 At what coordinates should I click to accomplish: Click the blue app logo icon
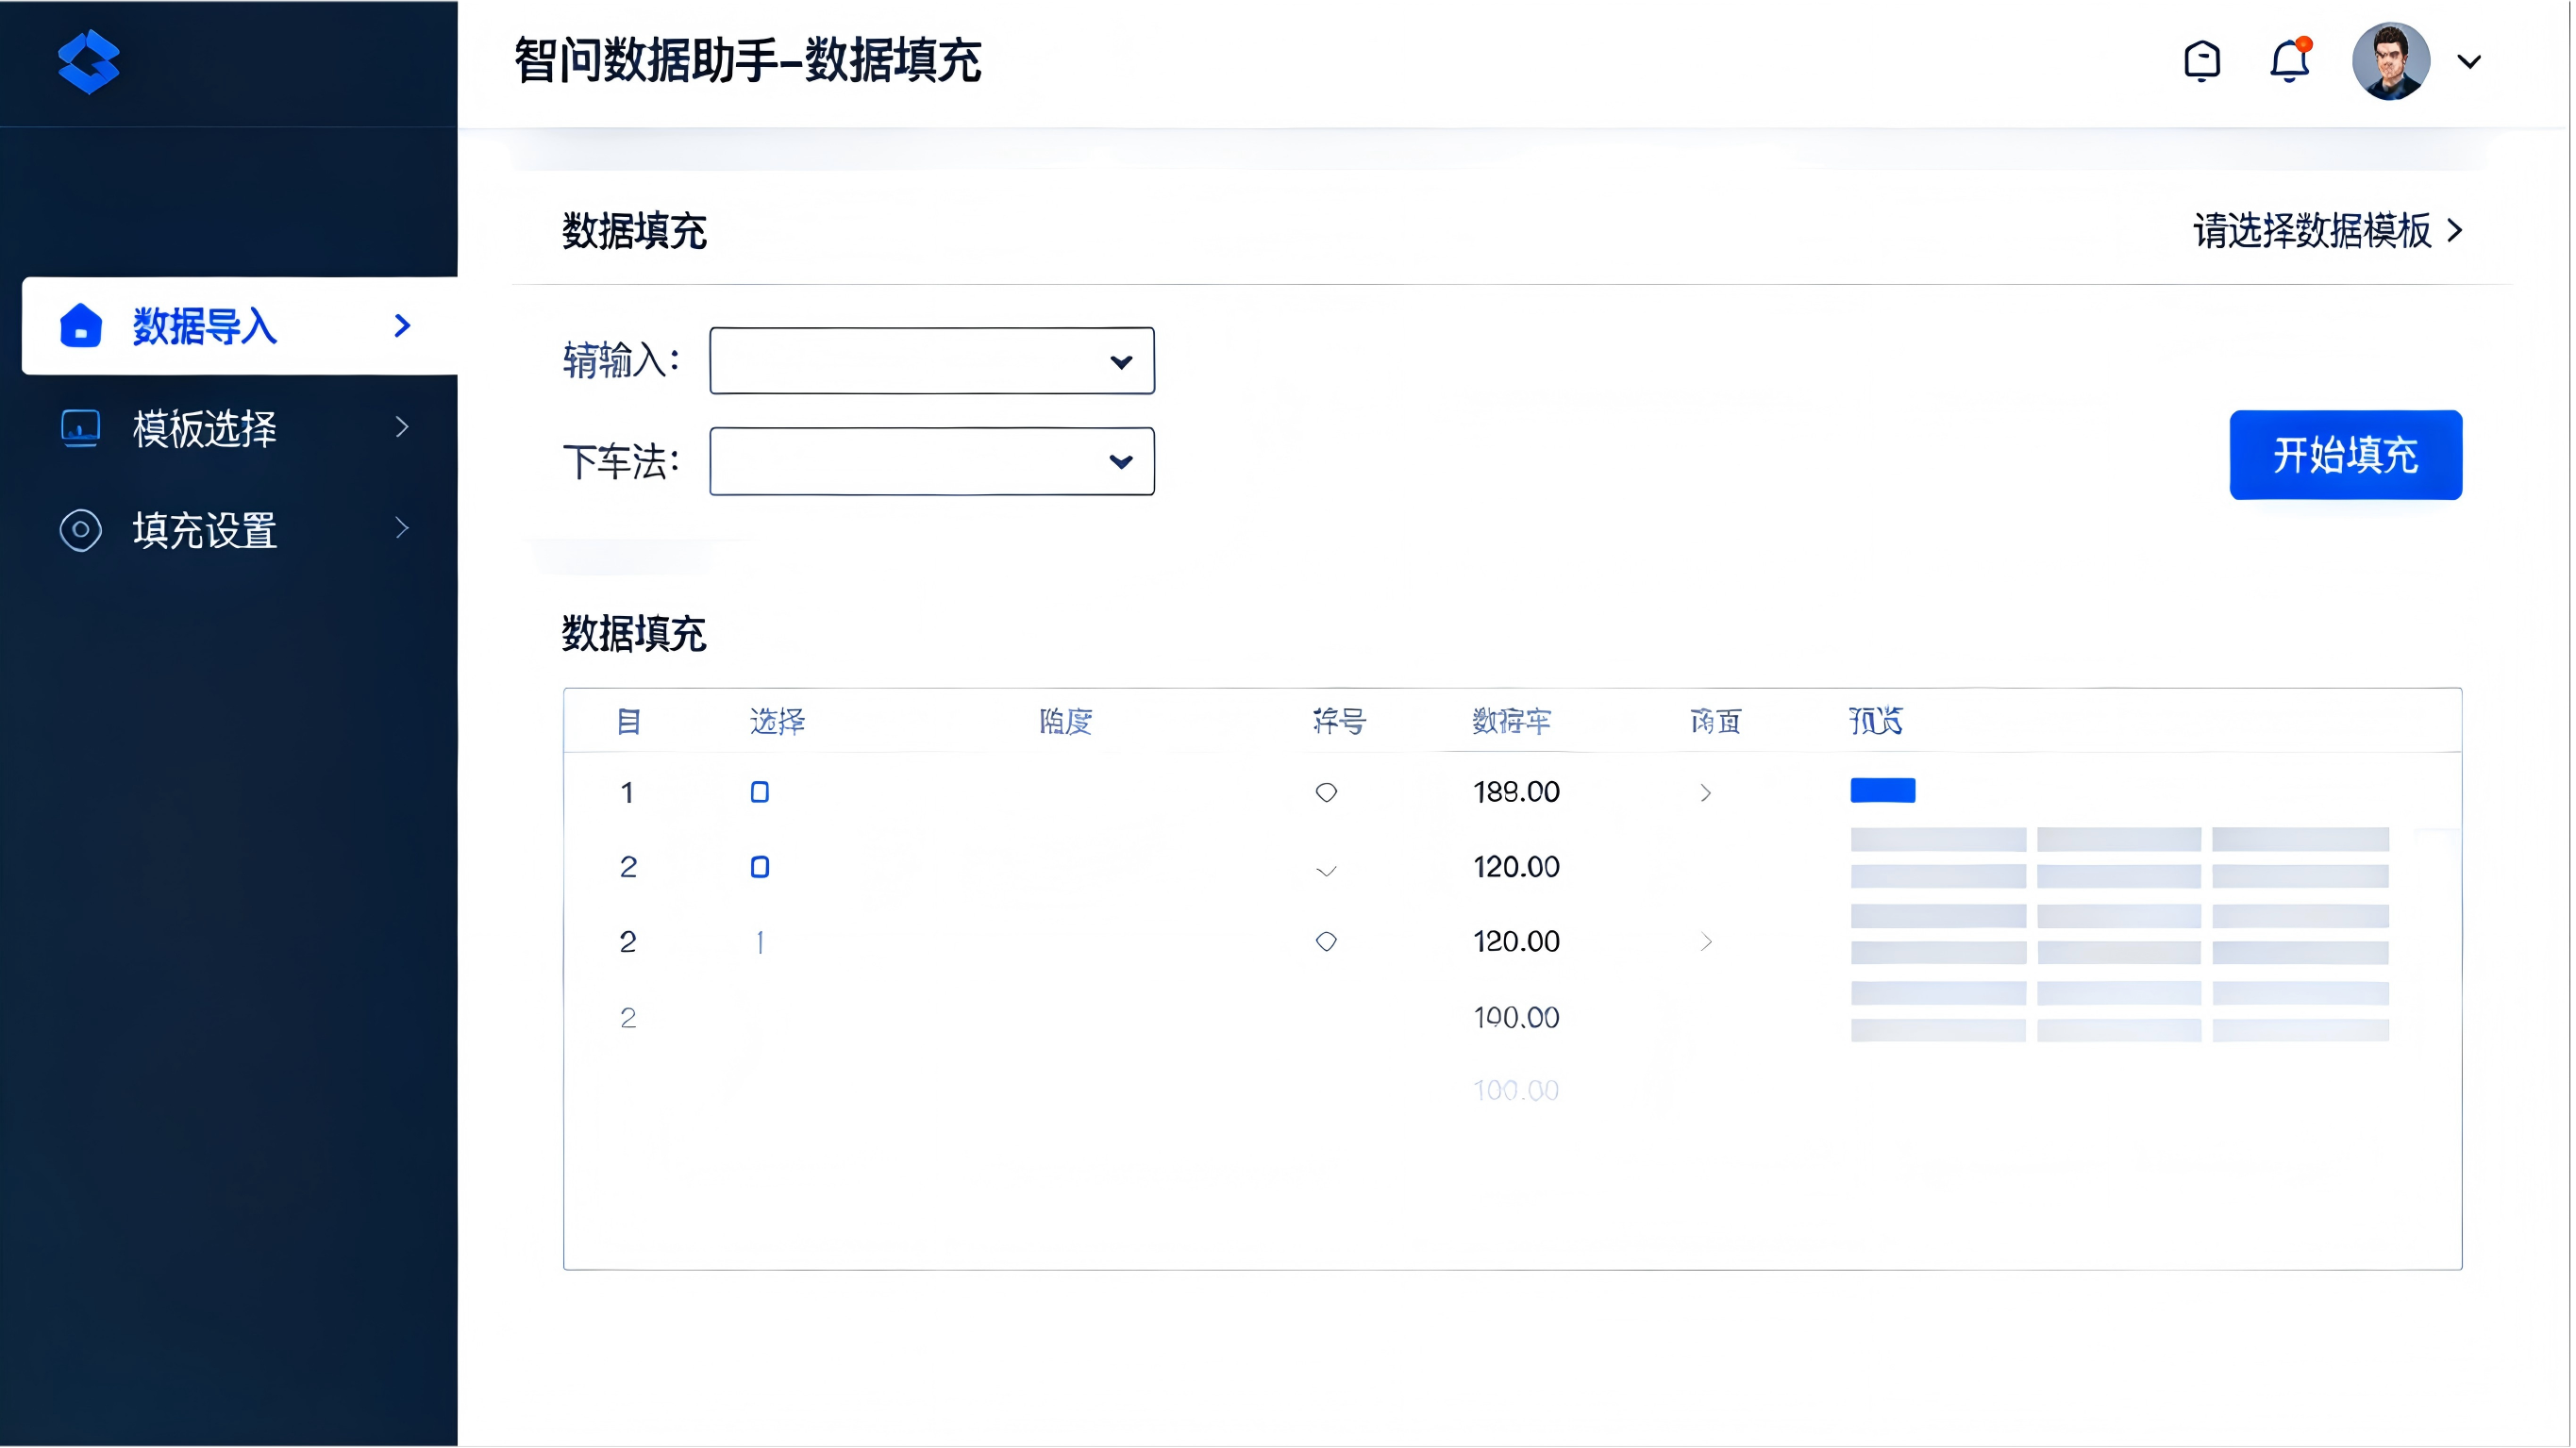88,61
